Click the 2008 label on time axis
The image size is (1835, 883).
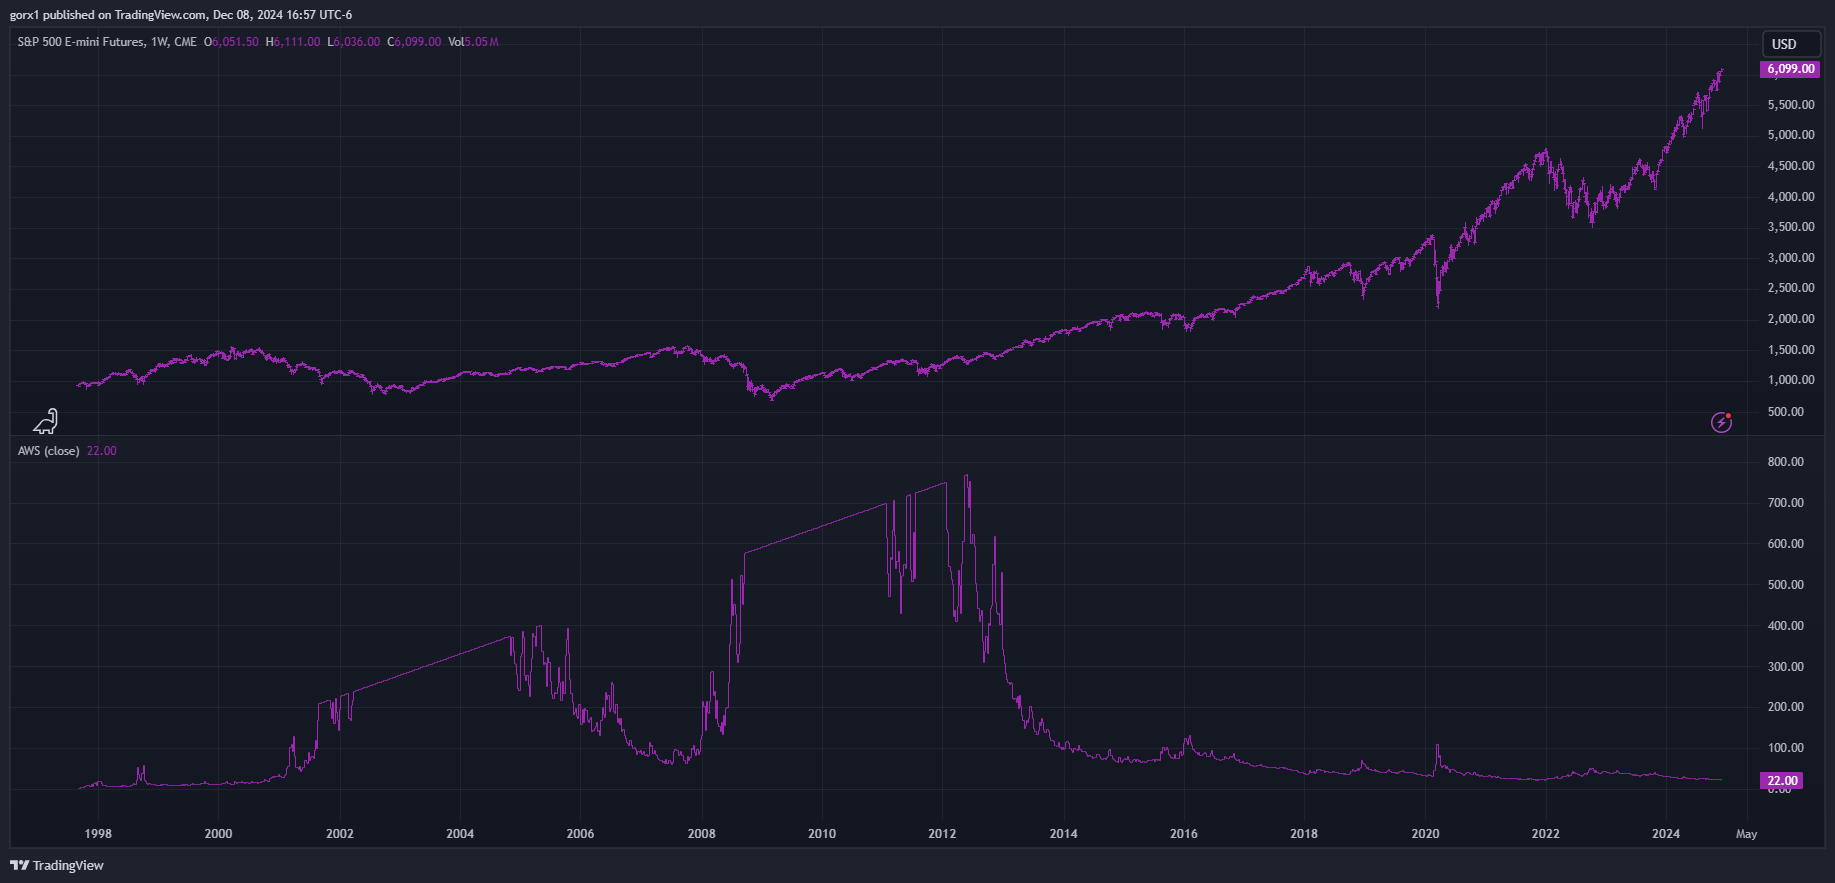702,834
